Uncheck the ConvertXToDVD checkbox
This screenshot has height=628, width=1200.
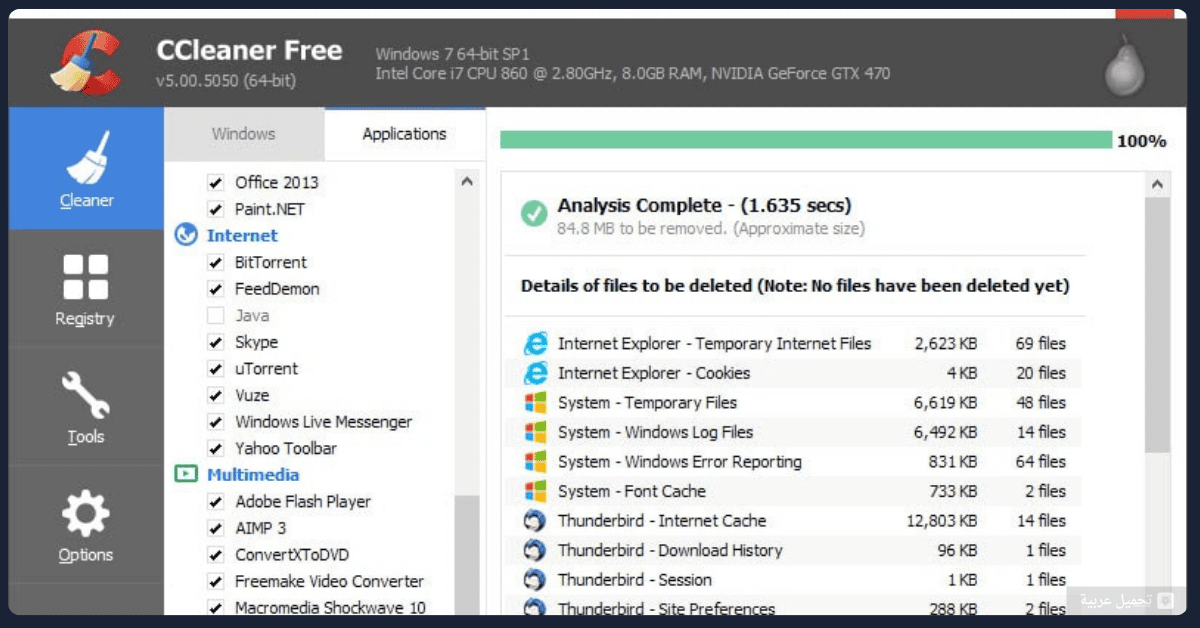215,555
